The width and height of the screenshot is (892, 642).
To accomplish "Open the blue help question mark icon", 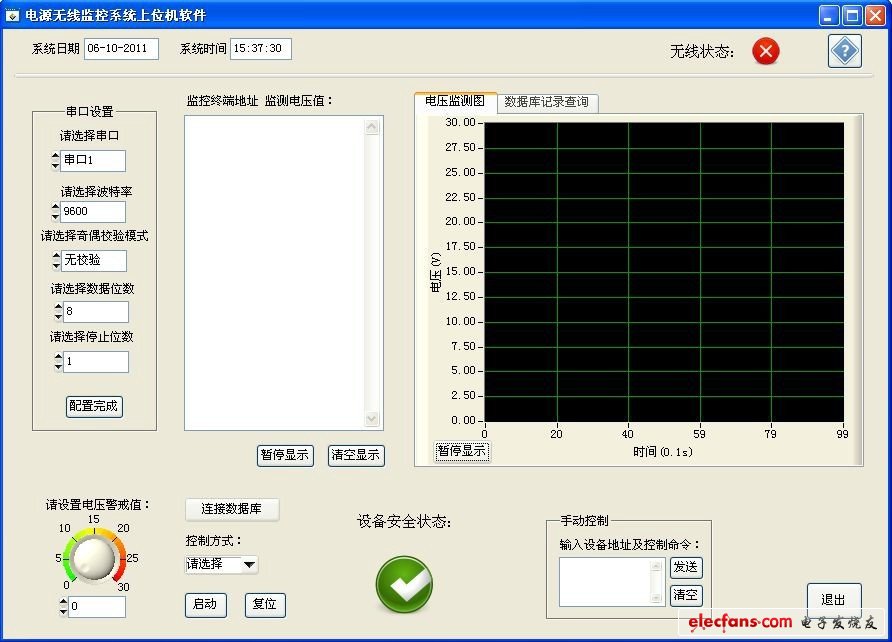I will 844,51.
